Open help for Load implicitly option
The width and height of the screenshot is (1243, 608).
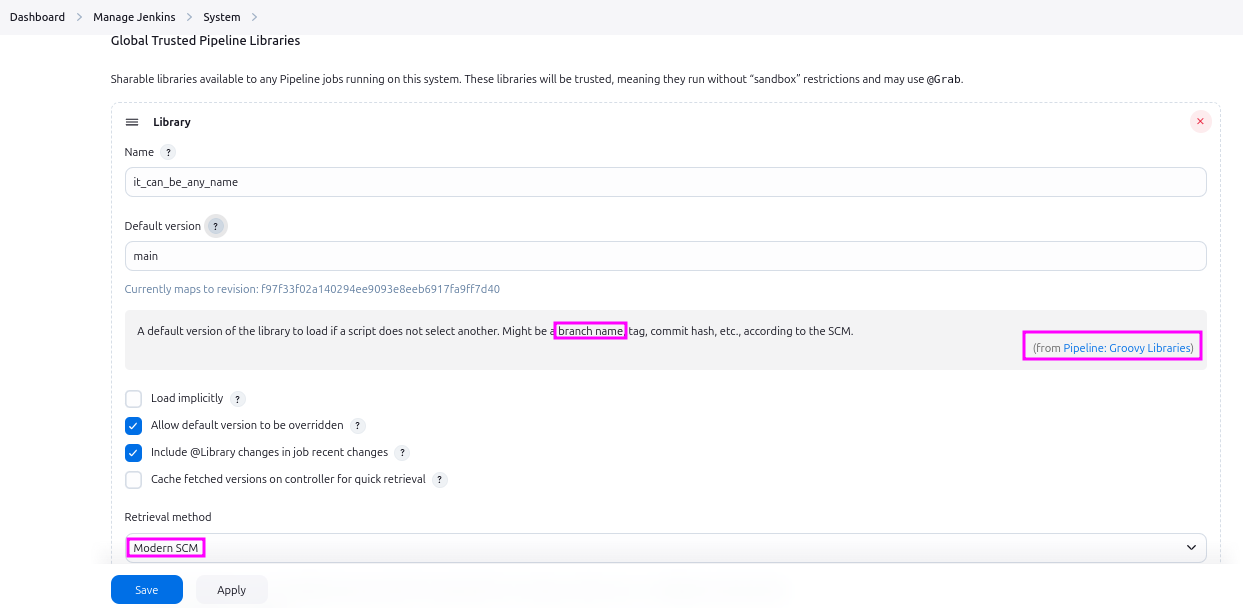click(x=238, y=399)
